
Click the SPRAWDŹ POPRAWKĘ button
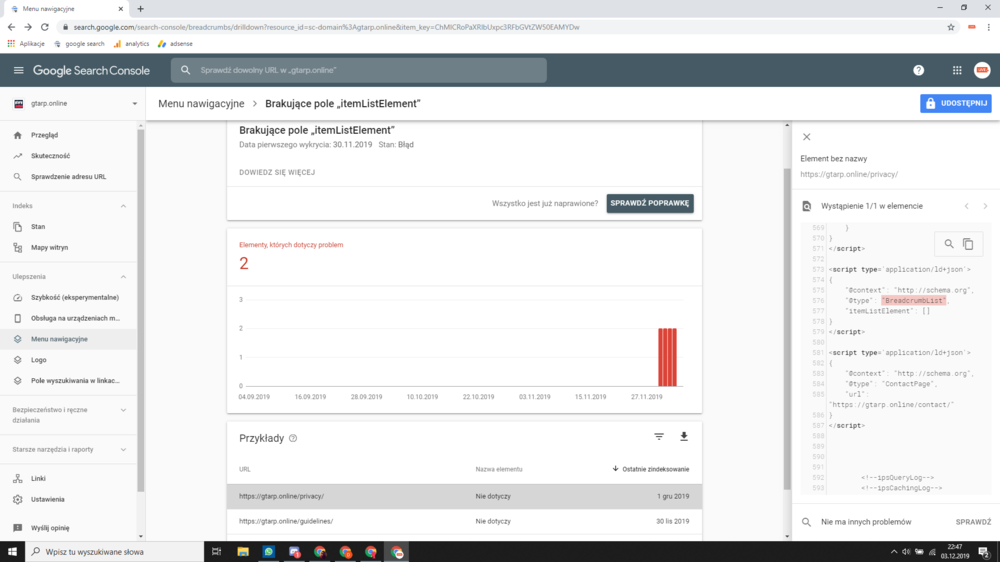click(x=650, y=203)
